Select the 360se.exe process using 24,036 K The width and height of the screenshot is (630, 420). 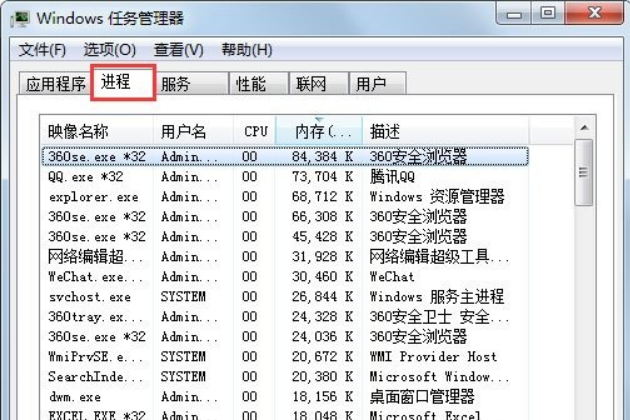pos(285,336)
